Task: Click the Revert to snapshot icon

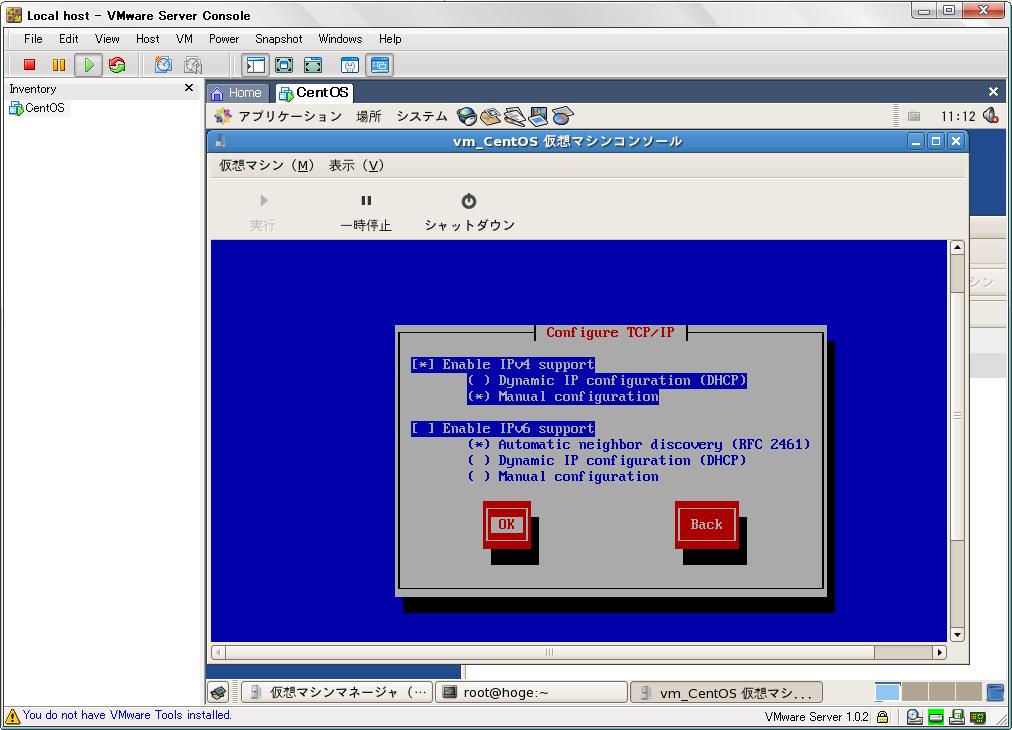Action: [193, 65]
